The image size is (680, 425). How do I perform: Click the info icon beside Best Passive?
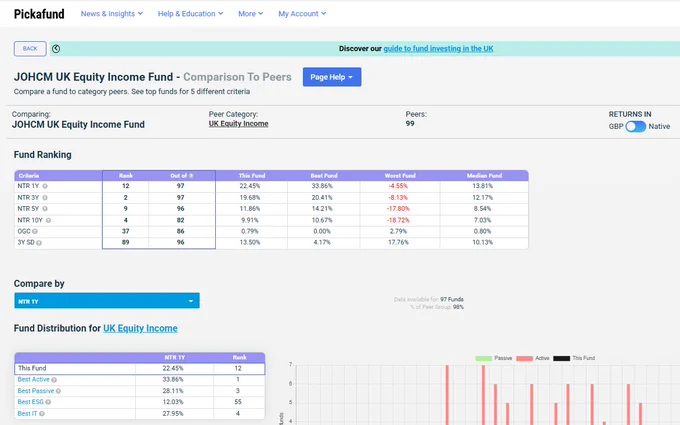point(58,391)
